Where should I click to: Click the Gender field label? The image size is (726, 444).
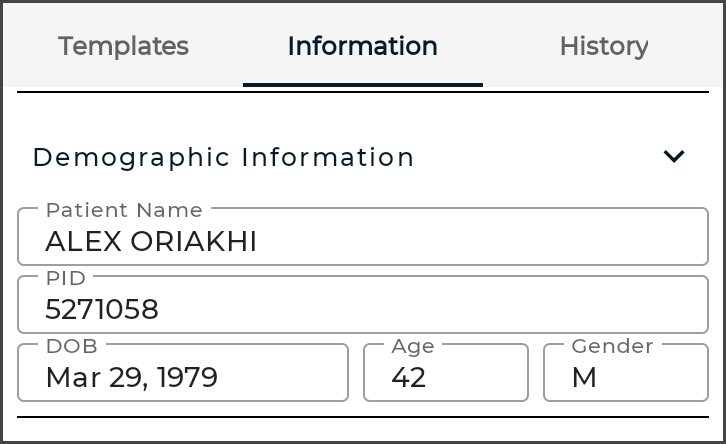pos(612,346)
